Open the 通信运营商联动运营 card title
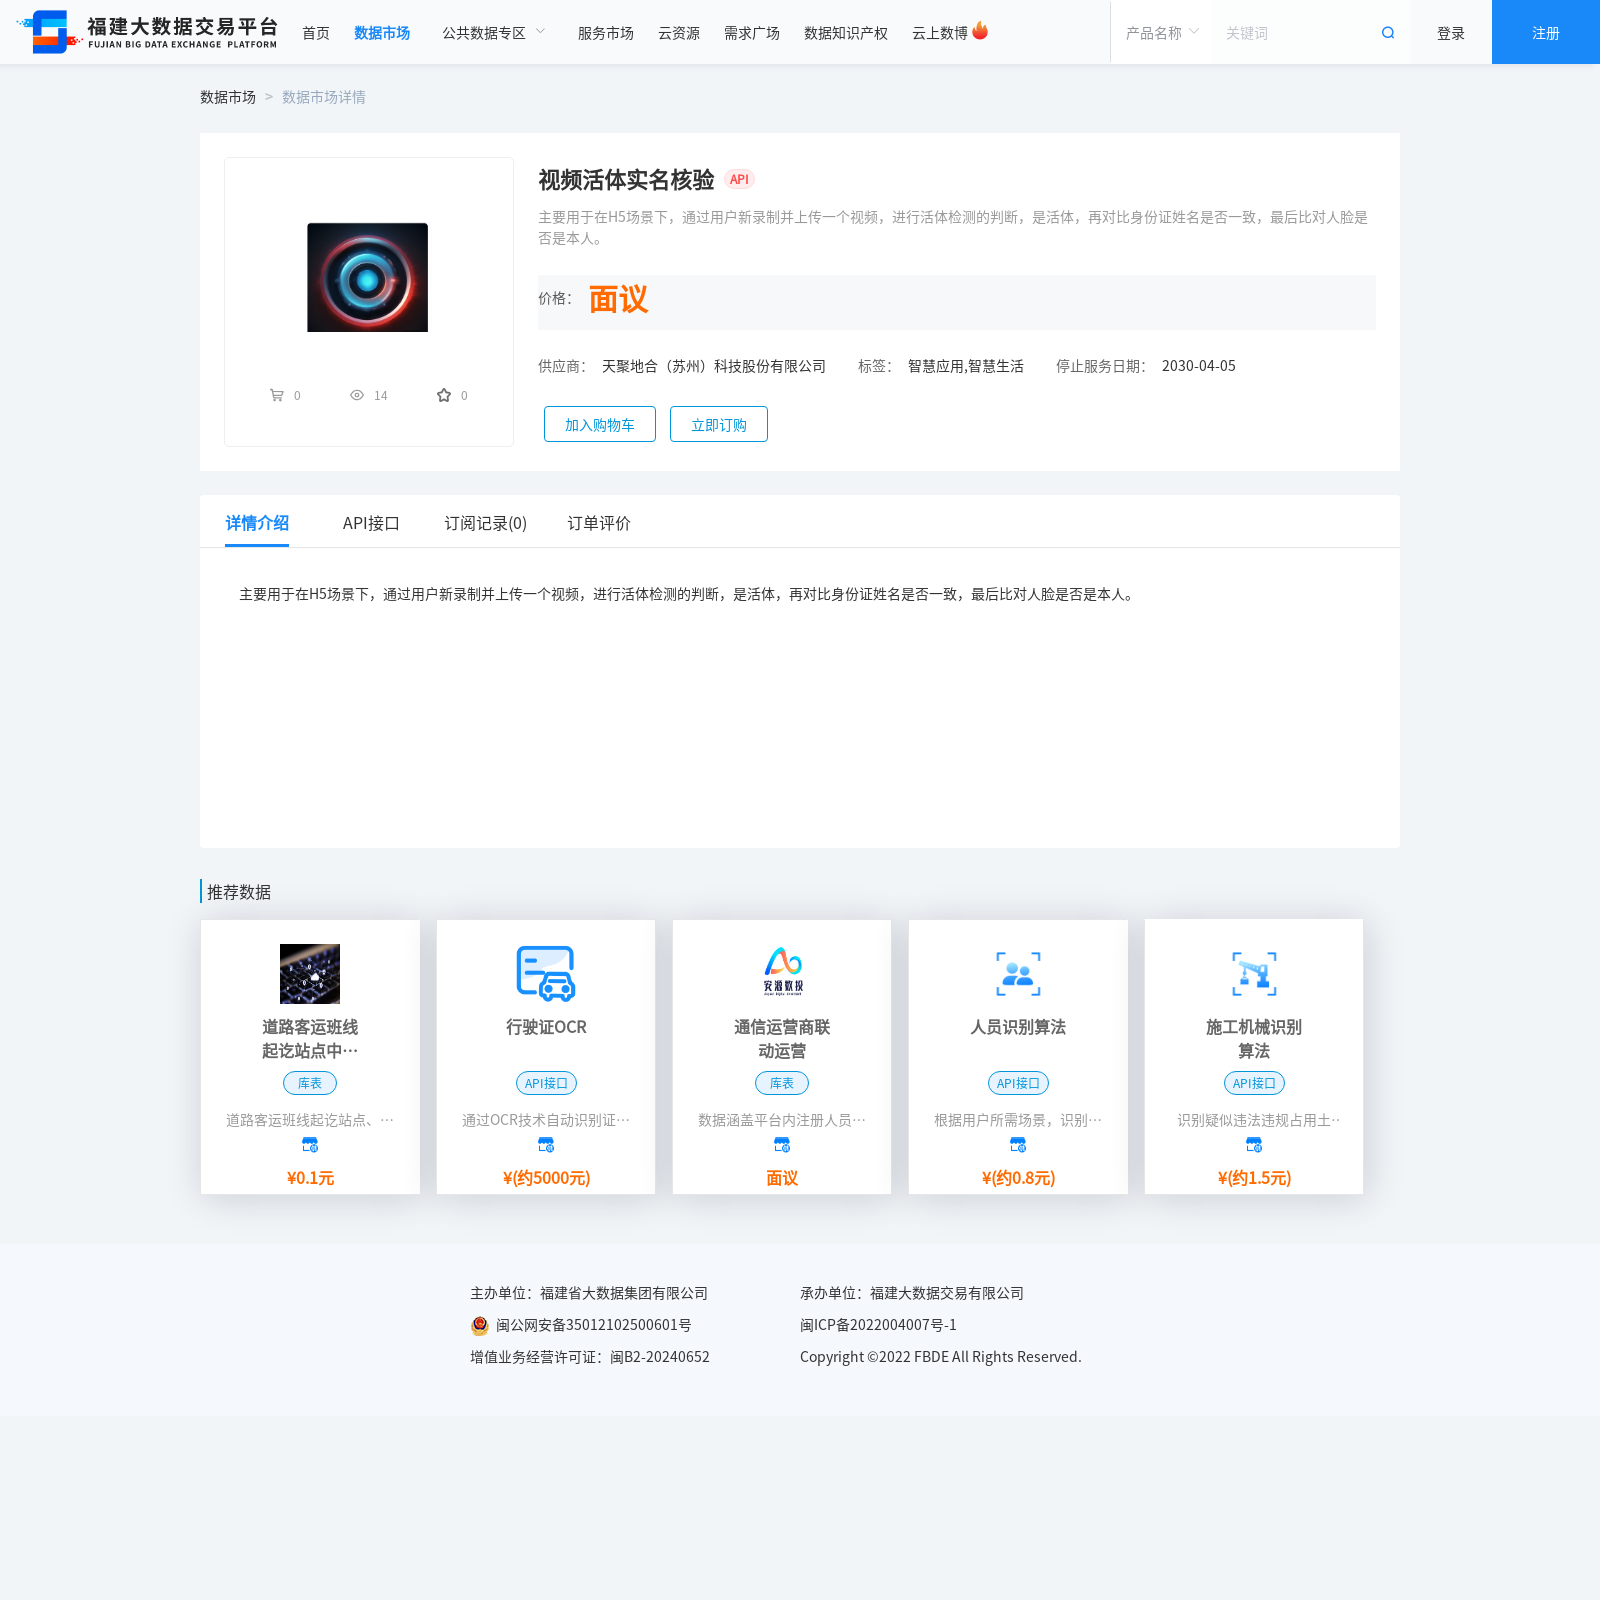 point(782,1039)
